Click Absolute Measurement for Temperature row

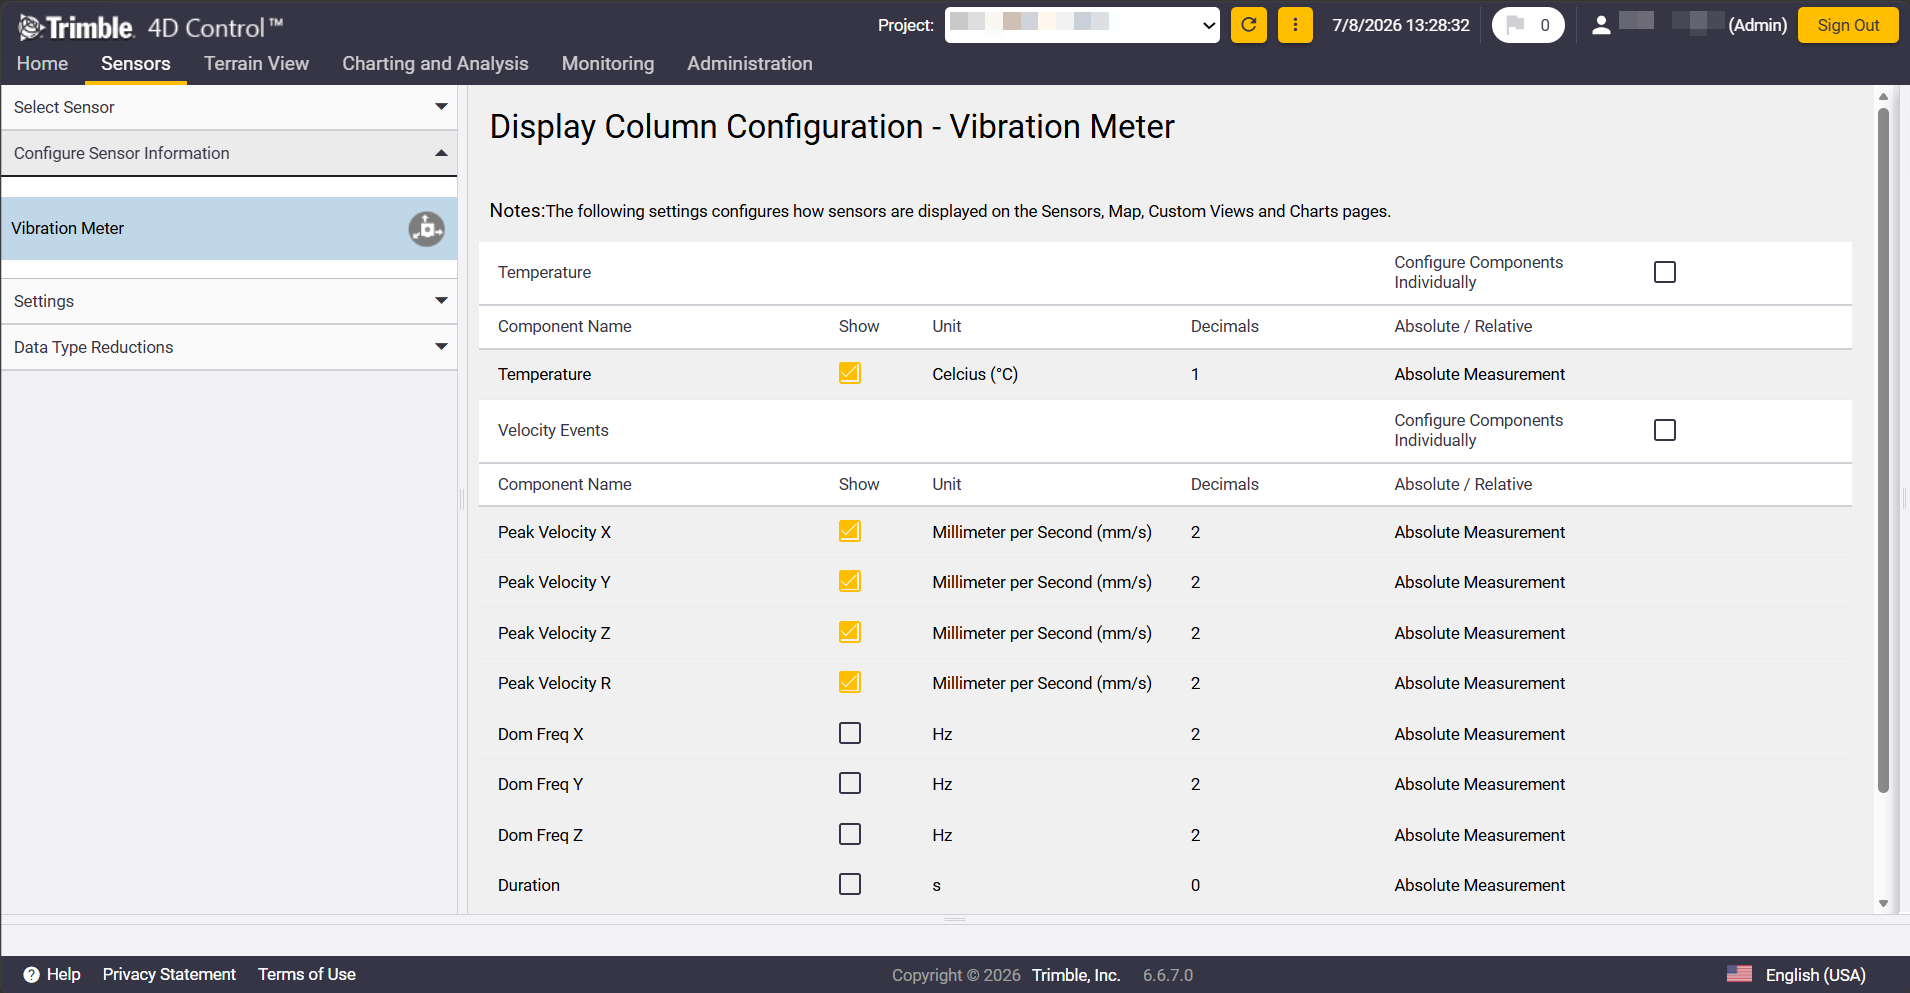1480,374
